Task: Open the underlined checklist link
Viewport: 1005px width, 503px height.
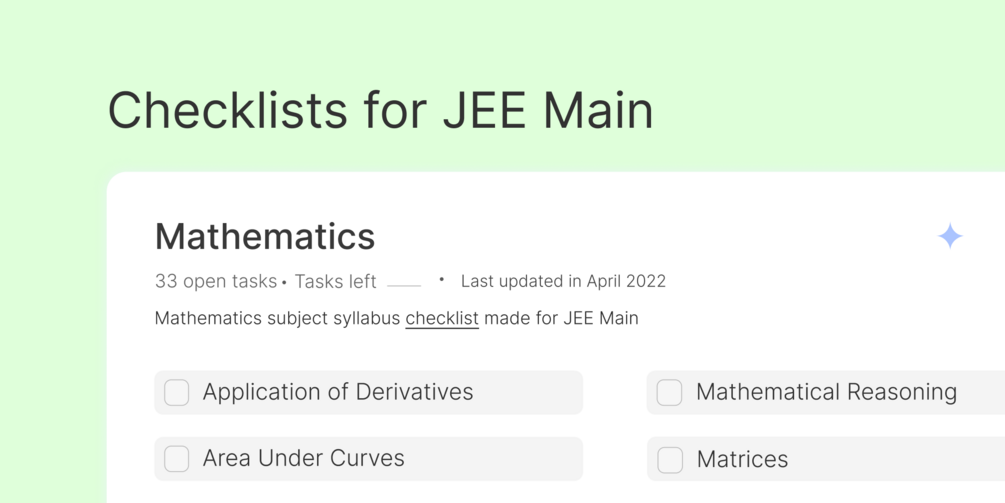Action: click(442, 319)
